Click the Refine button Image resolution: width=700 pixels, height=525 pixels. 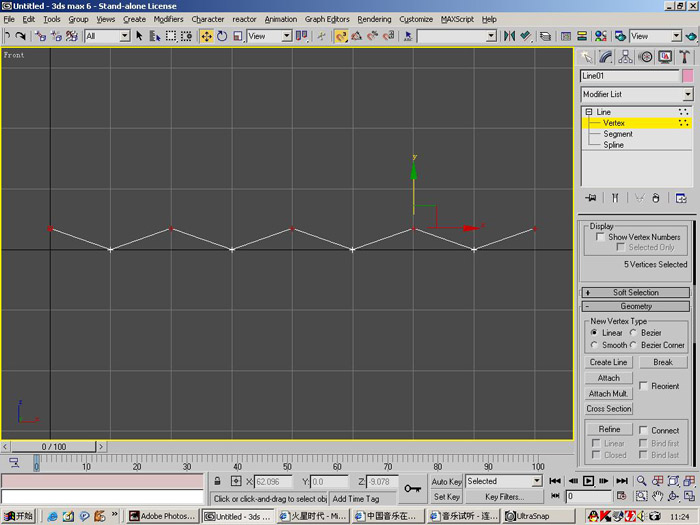(609, 429)
